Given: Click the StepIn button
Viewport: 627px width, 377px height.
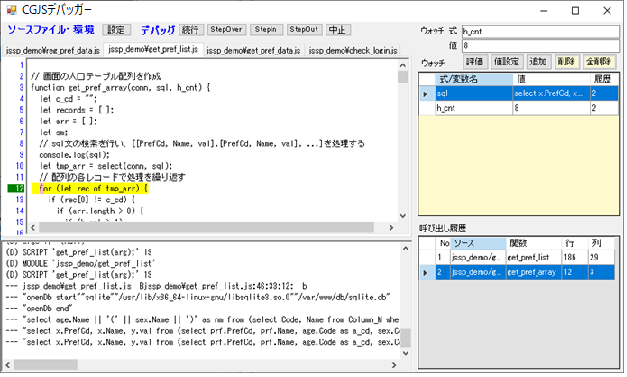Looking at the screenshot, I should click(x=266, y=30).
